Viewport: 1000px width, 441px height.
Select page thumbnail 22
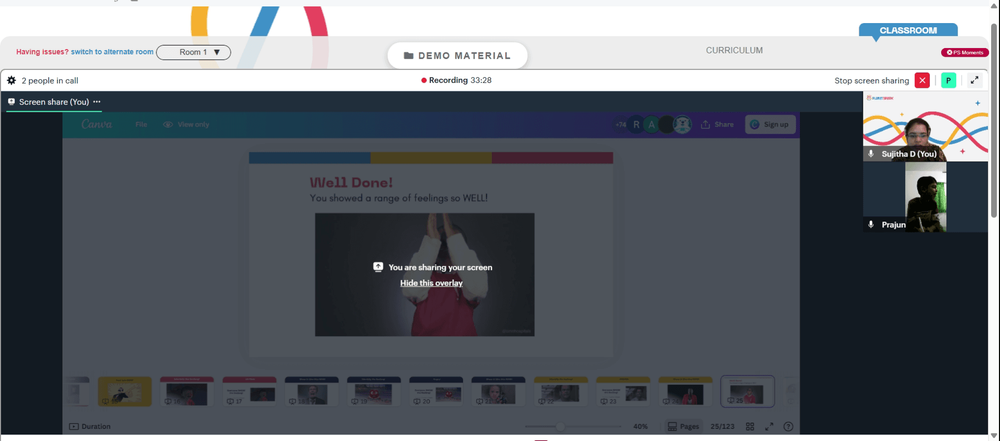pyautogui.click(x=561, y=391)
